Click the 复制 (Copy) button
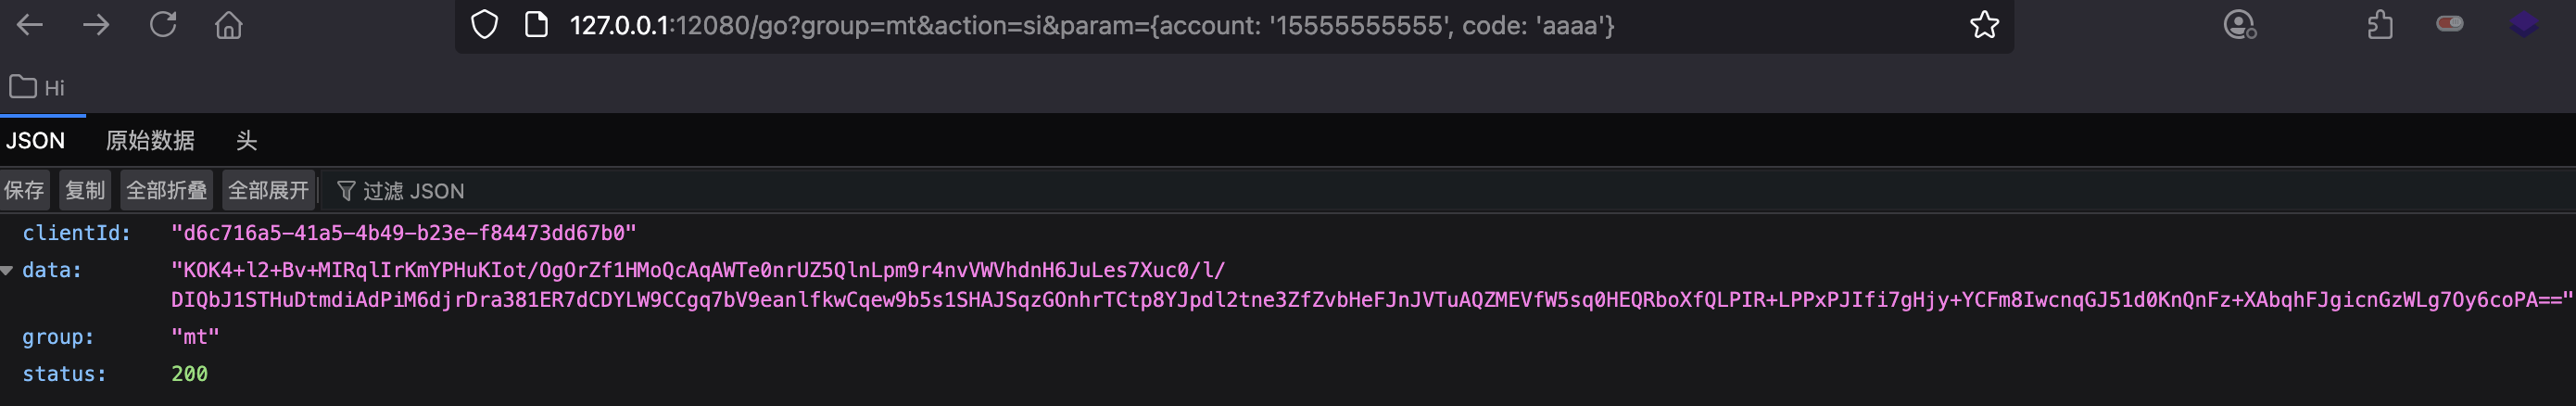The width and height of the screenshot is (2576, 406). tap(85, 191)
